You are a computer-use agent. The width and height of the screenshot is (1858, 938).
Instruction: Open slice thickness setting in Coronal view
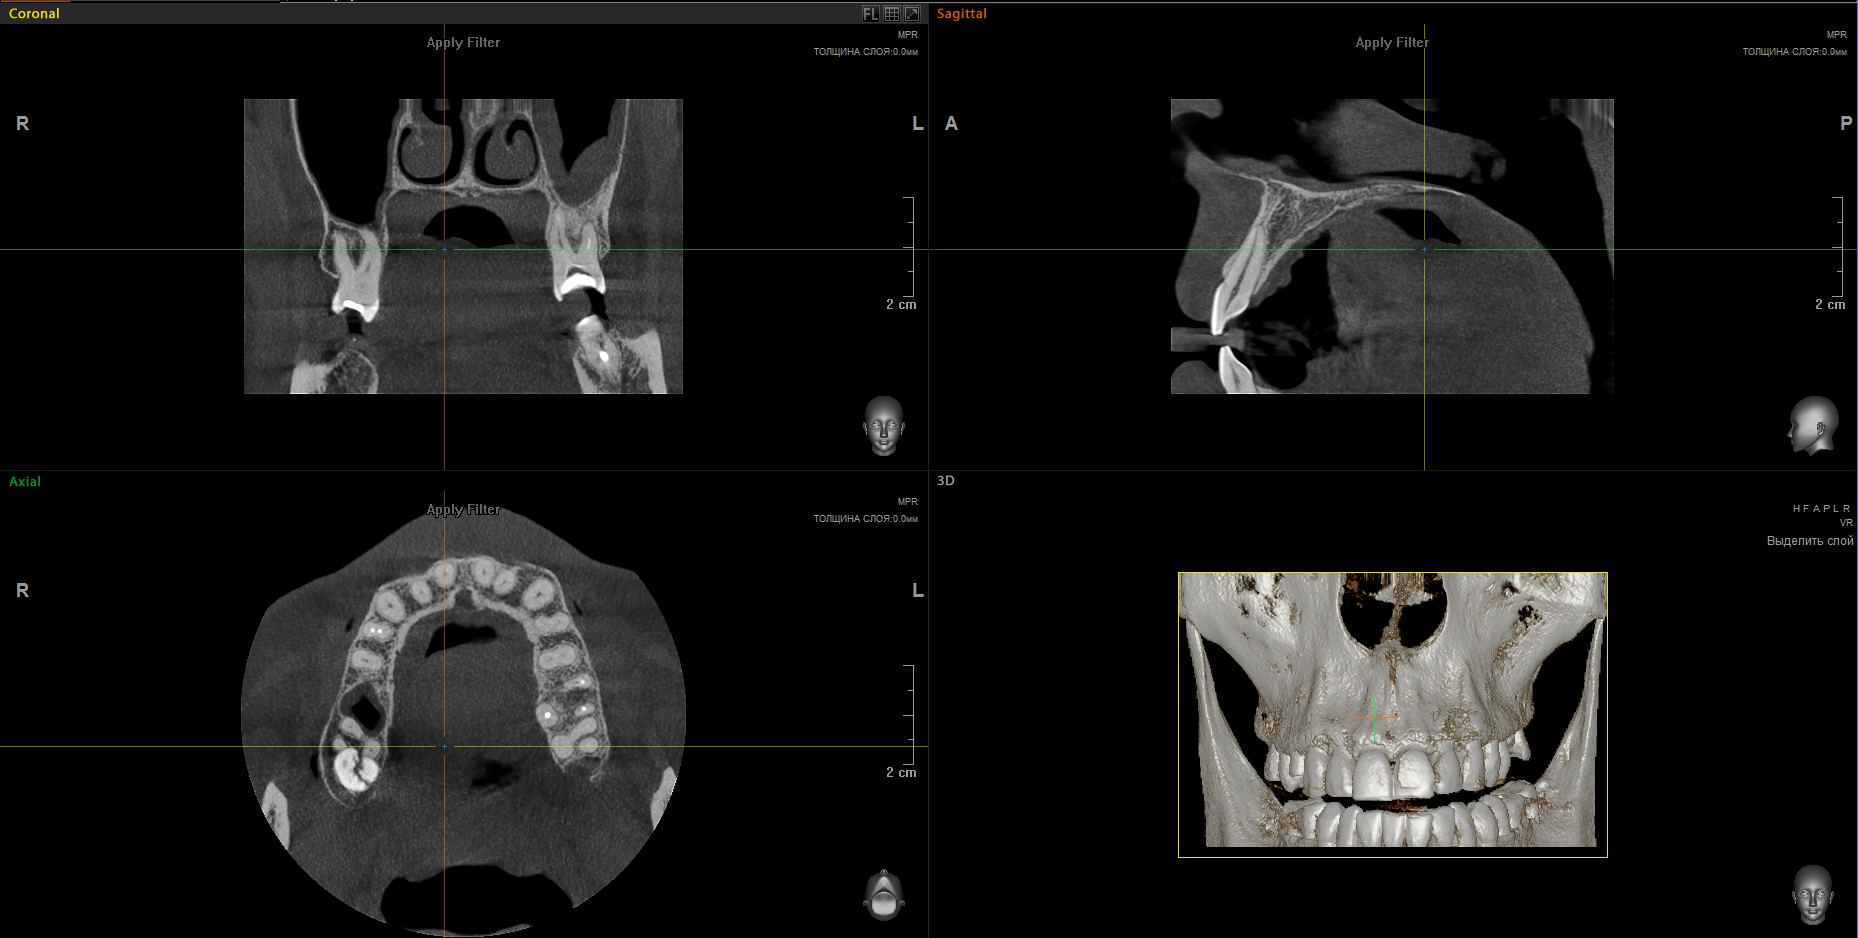tap(864, 52)
